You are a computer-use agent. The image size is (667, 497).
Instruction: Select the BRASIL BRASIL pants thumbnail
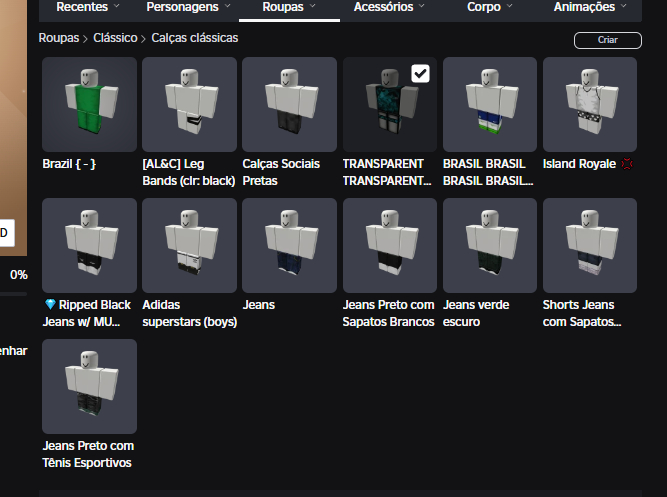(x=490, y=104)
